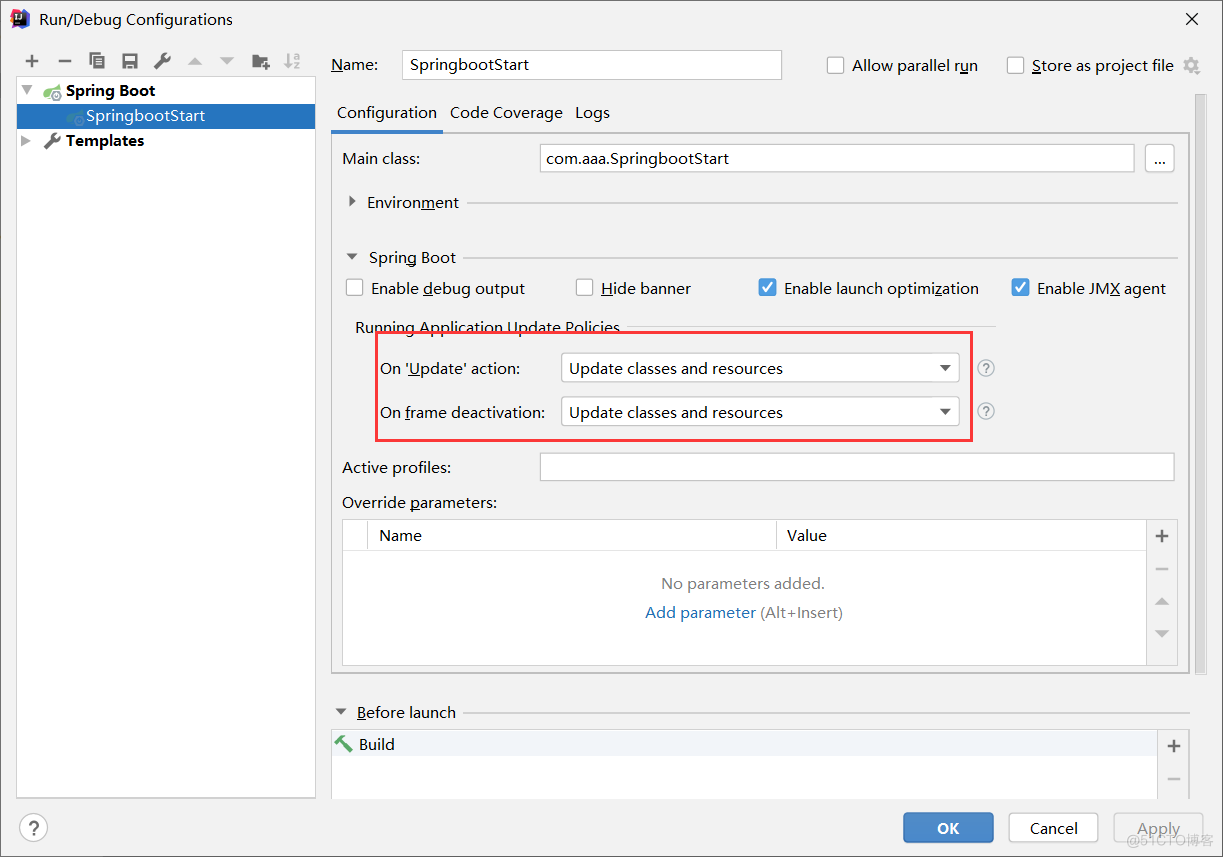Enable debug output checkbox
The height and width of the screenshot is (857, 1223).
click(x=354, y=288)
